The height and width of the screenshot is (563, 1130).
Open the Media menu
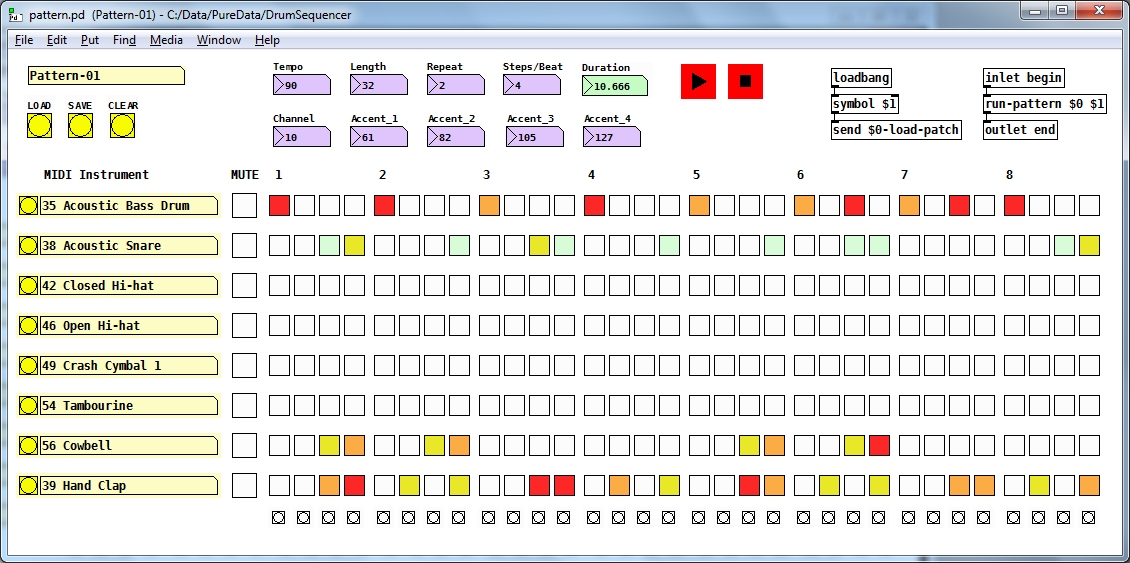pos(166,40)
